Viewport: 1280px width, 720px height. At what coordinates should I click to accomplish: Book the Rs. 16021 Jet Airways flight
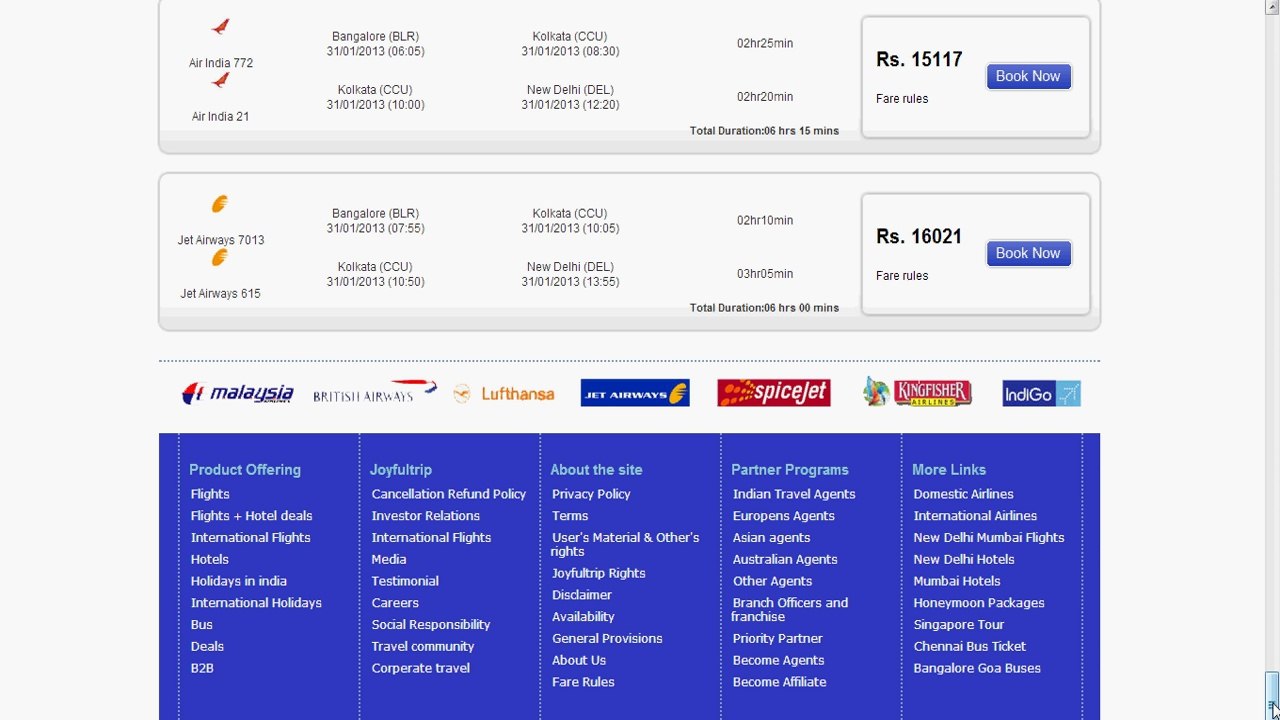click(1028, 253)
